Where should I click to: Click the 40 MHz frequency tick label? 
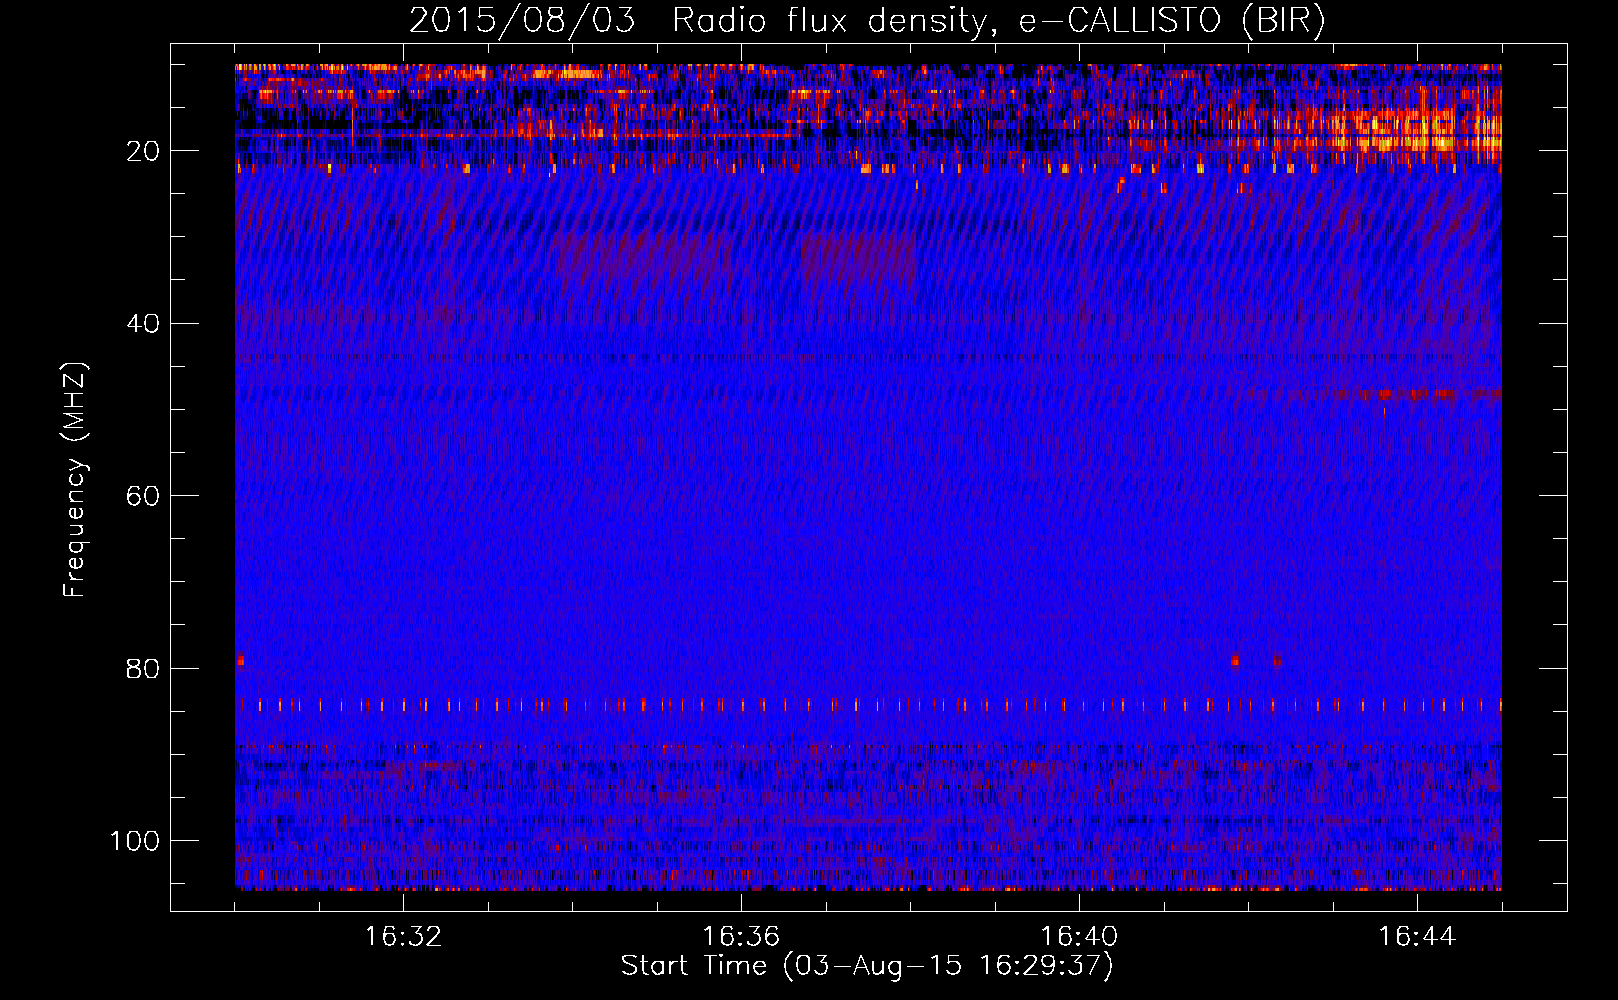143,324
